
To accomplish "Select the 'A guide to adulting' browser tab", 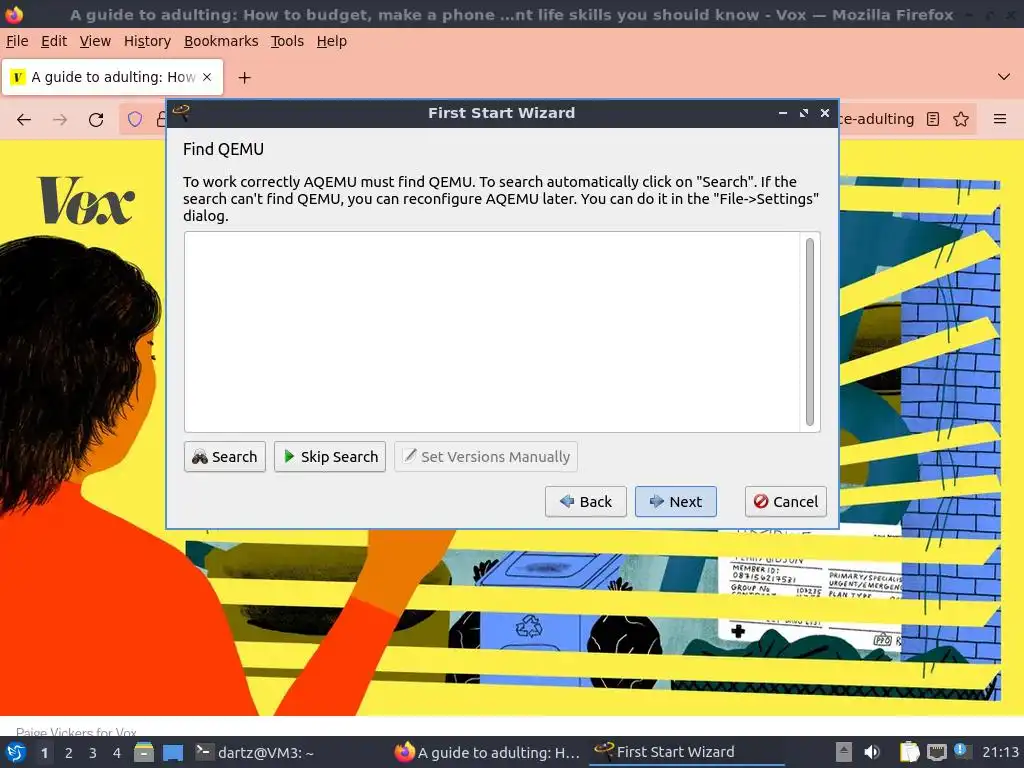I will pyautogui.click(x=112, y=77).
